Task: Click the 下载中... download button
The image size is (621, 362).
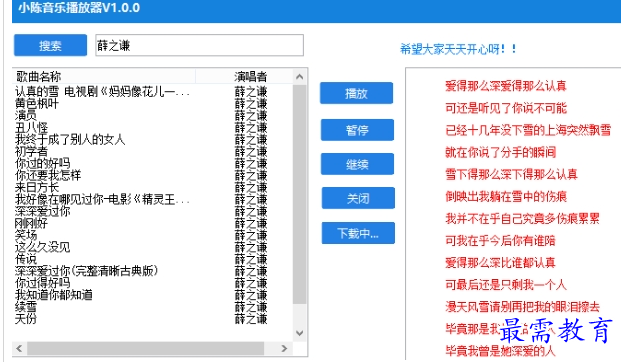Action: 358,233
